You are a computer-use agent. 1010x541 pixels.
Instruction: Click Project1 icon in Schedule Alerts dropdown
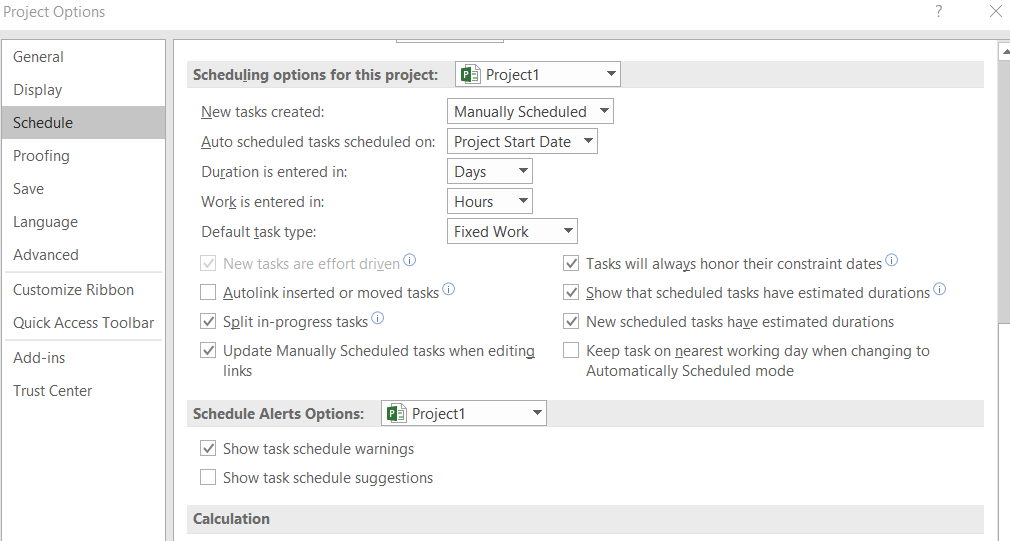click(397, 414)
